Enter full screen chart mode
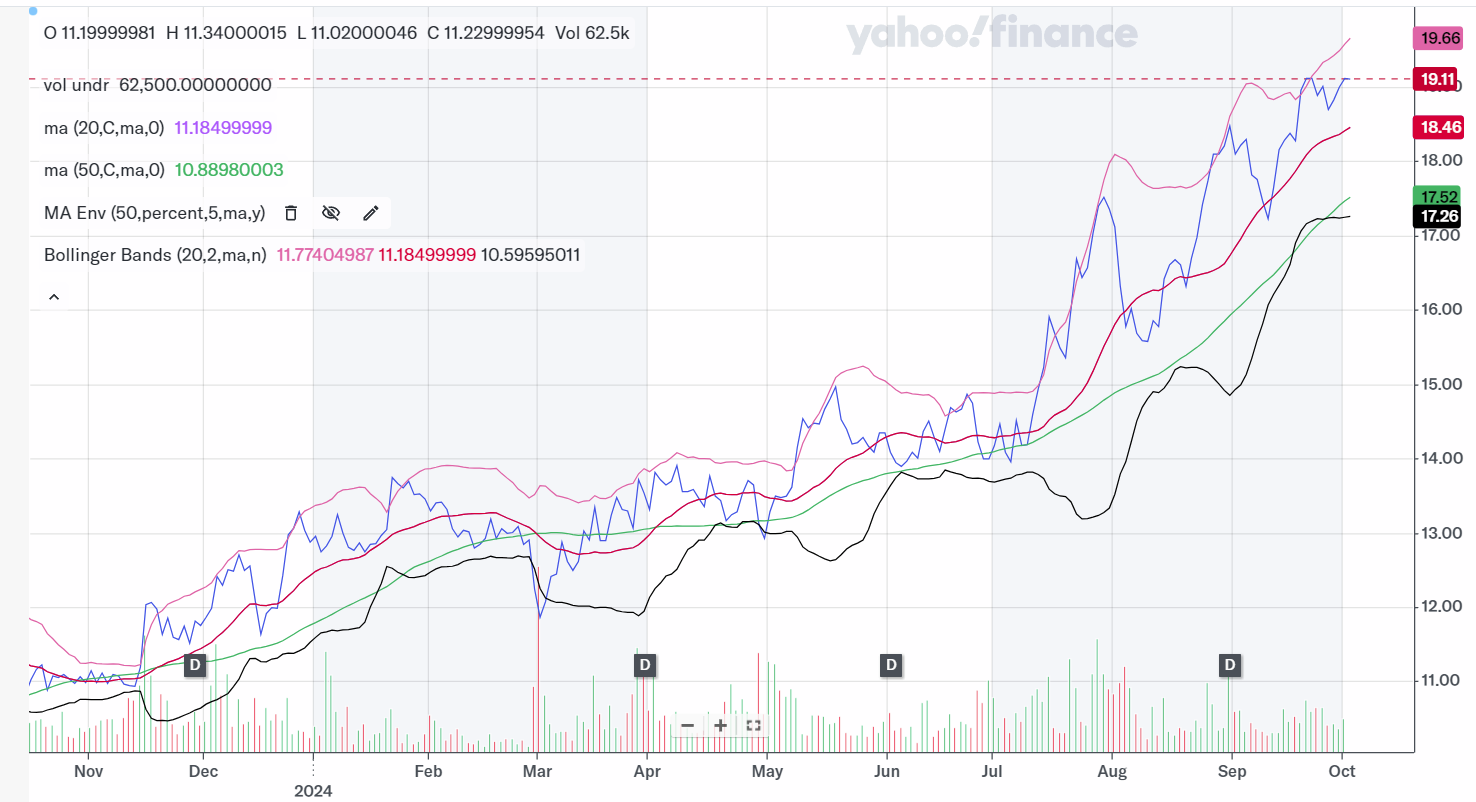 pos(754,725)
